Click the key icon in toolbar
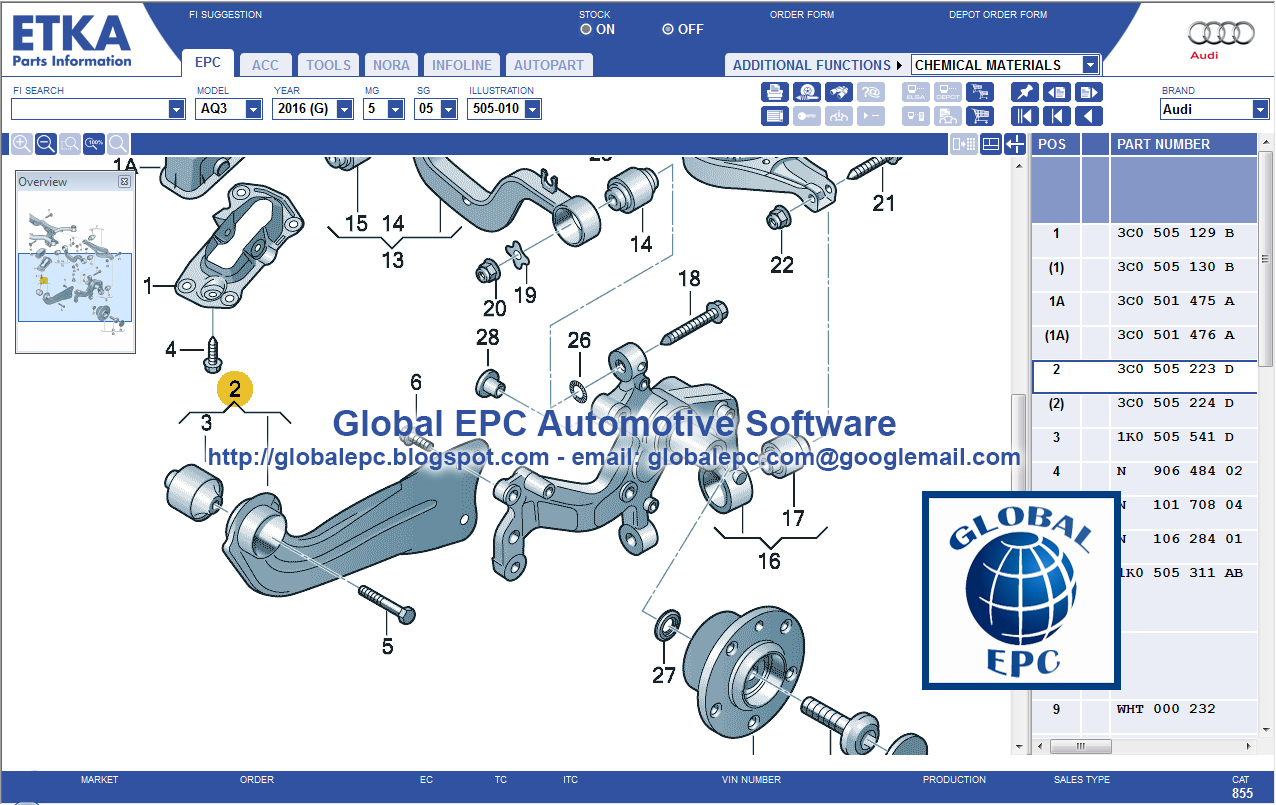 click(807, 116)
